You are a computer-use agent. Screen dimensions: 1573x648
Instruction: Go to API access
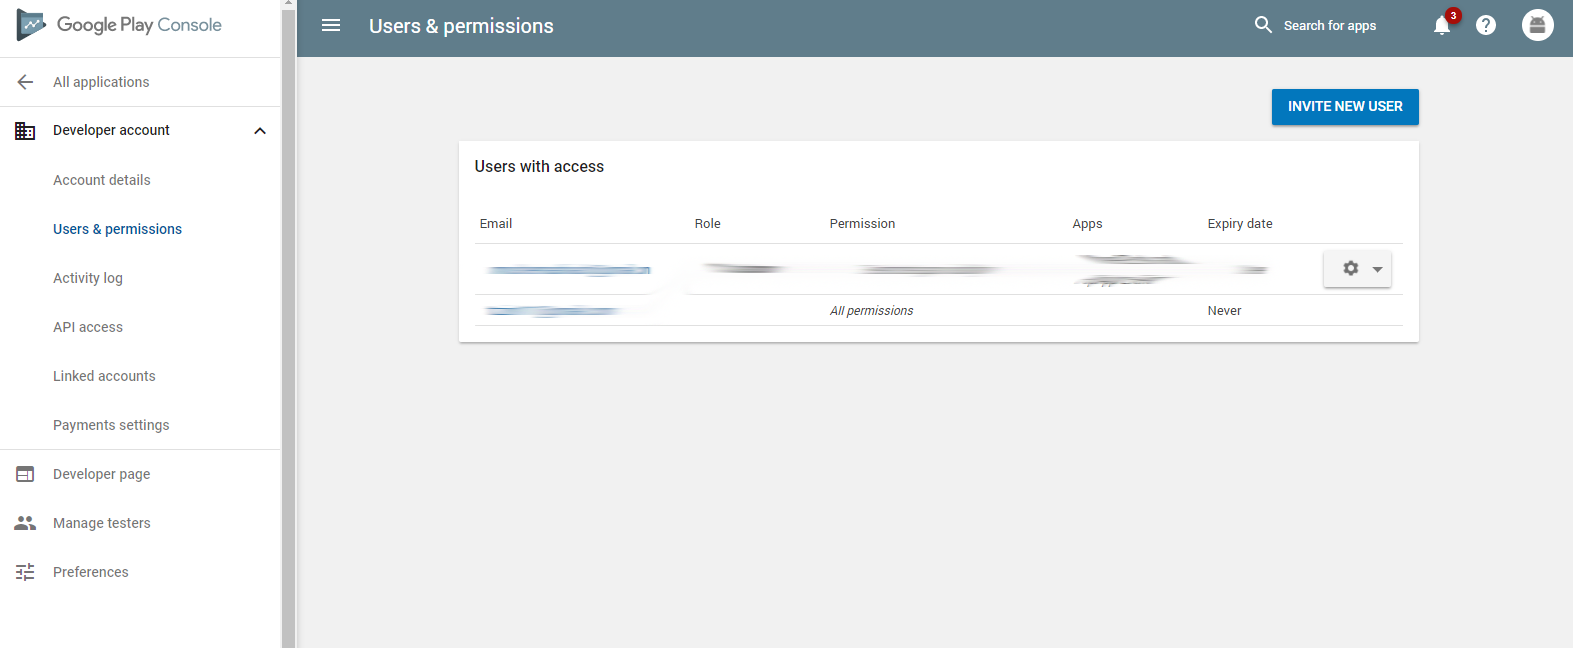click(88, 327)
